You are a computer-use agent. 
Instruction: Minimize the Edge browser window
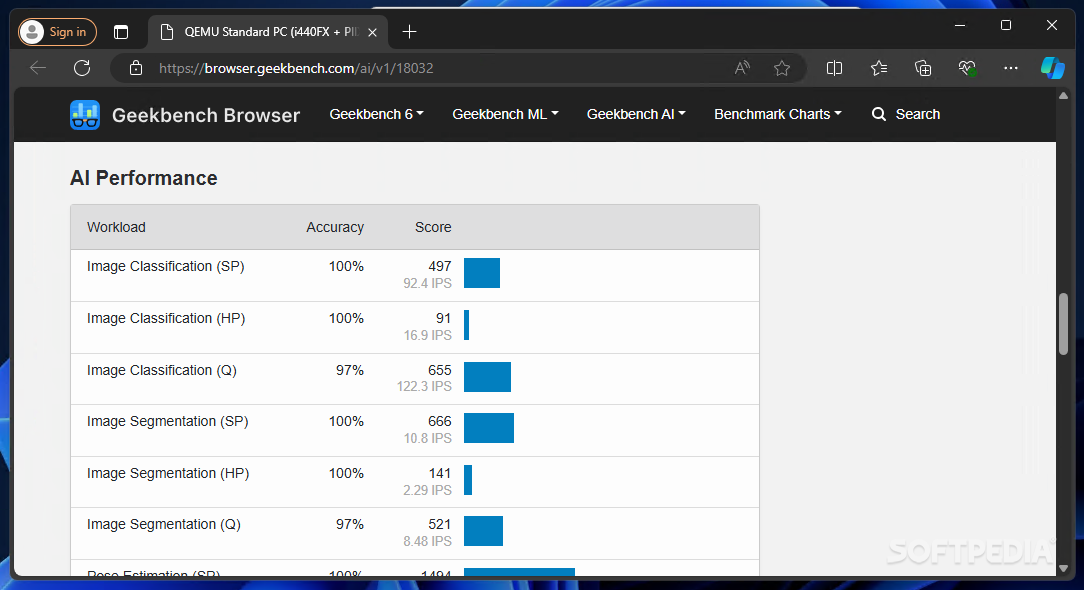tap(960, 26)
